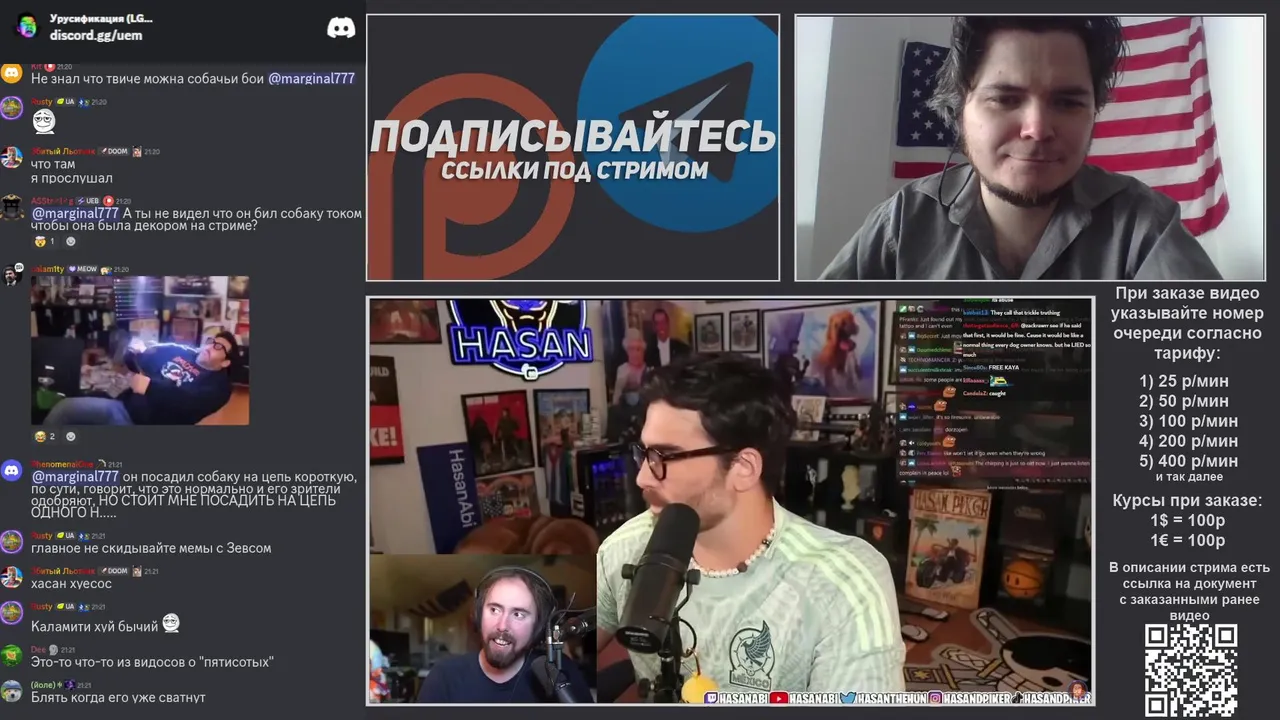Screen dimensions: 1280x720
Task: Click the emoji at end of 'Каламити' message
Action: [171, 623]
